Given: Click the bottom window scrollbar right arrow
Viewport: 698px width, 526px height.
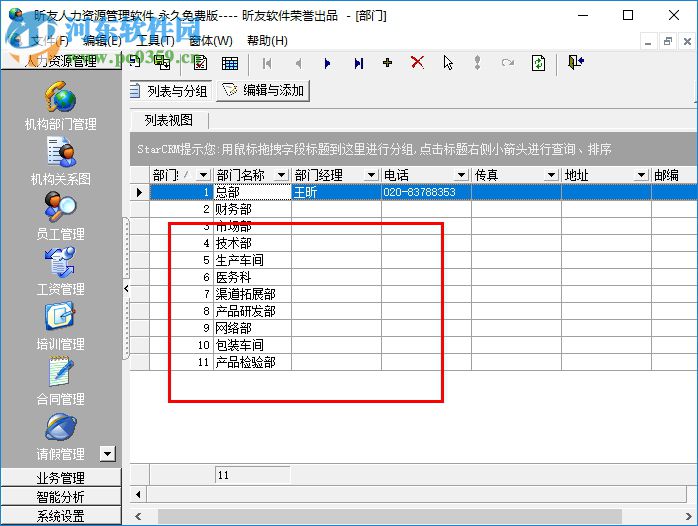Looking at the screenshot, I should [x=688, y=516].
